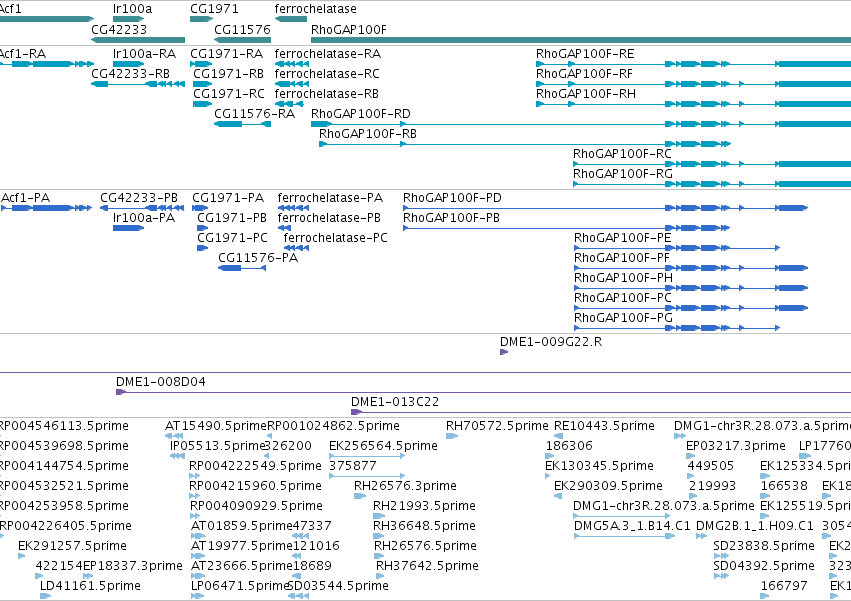
Task: Open the CG11576-PA protein label
Action: 258,258
